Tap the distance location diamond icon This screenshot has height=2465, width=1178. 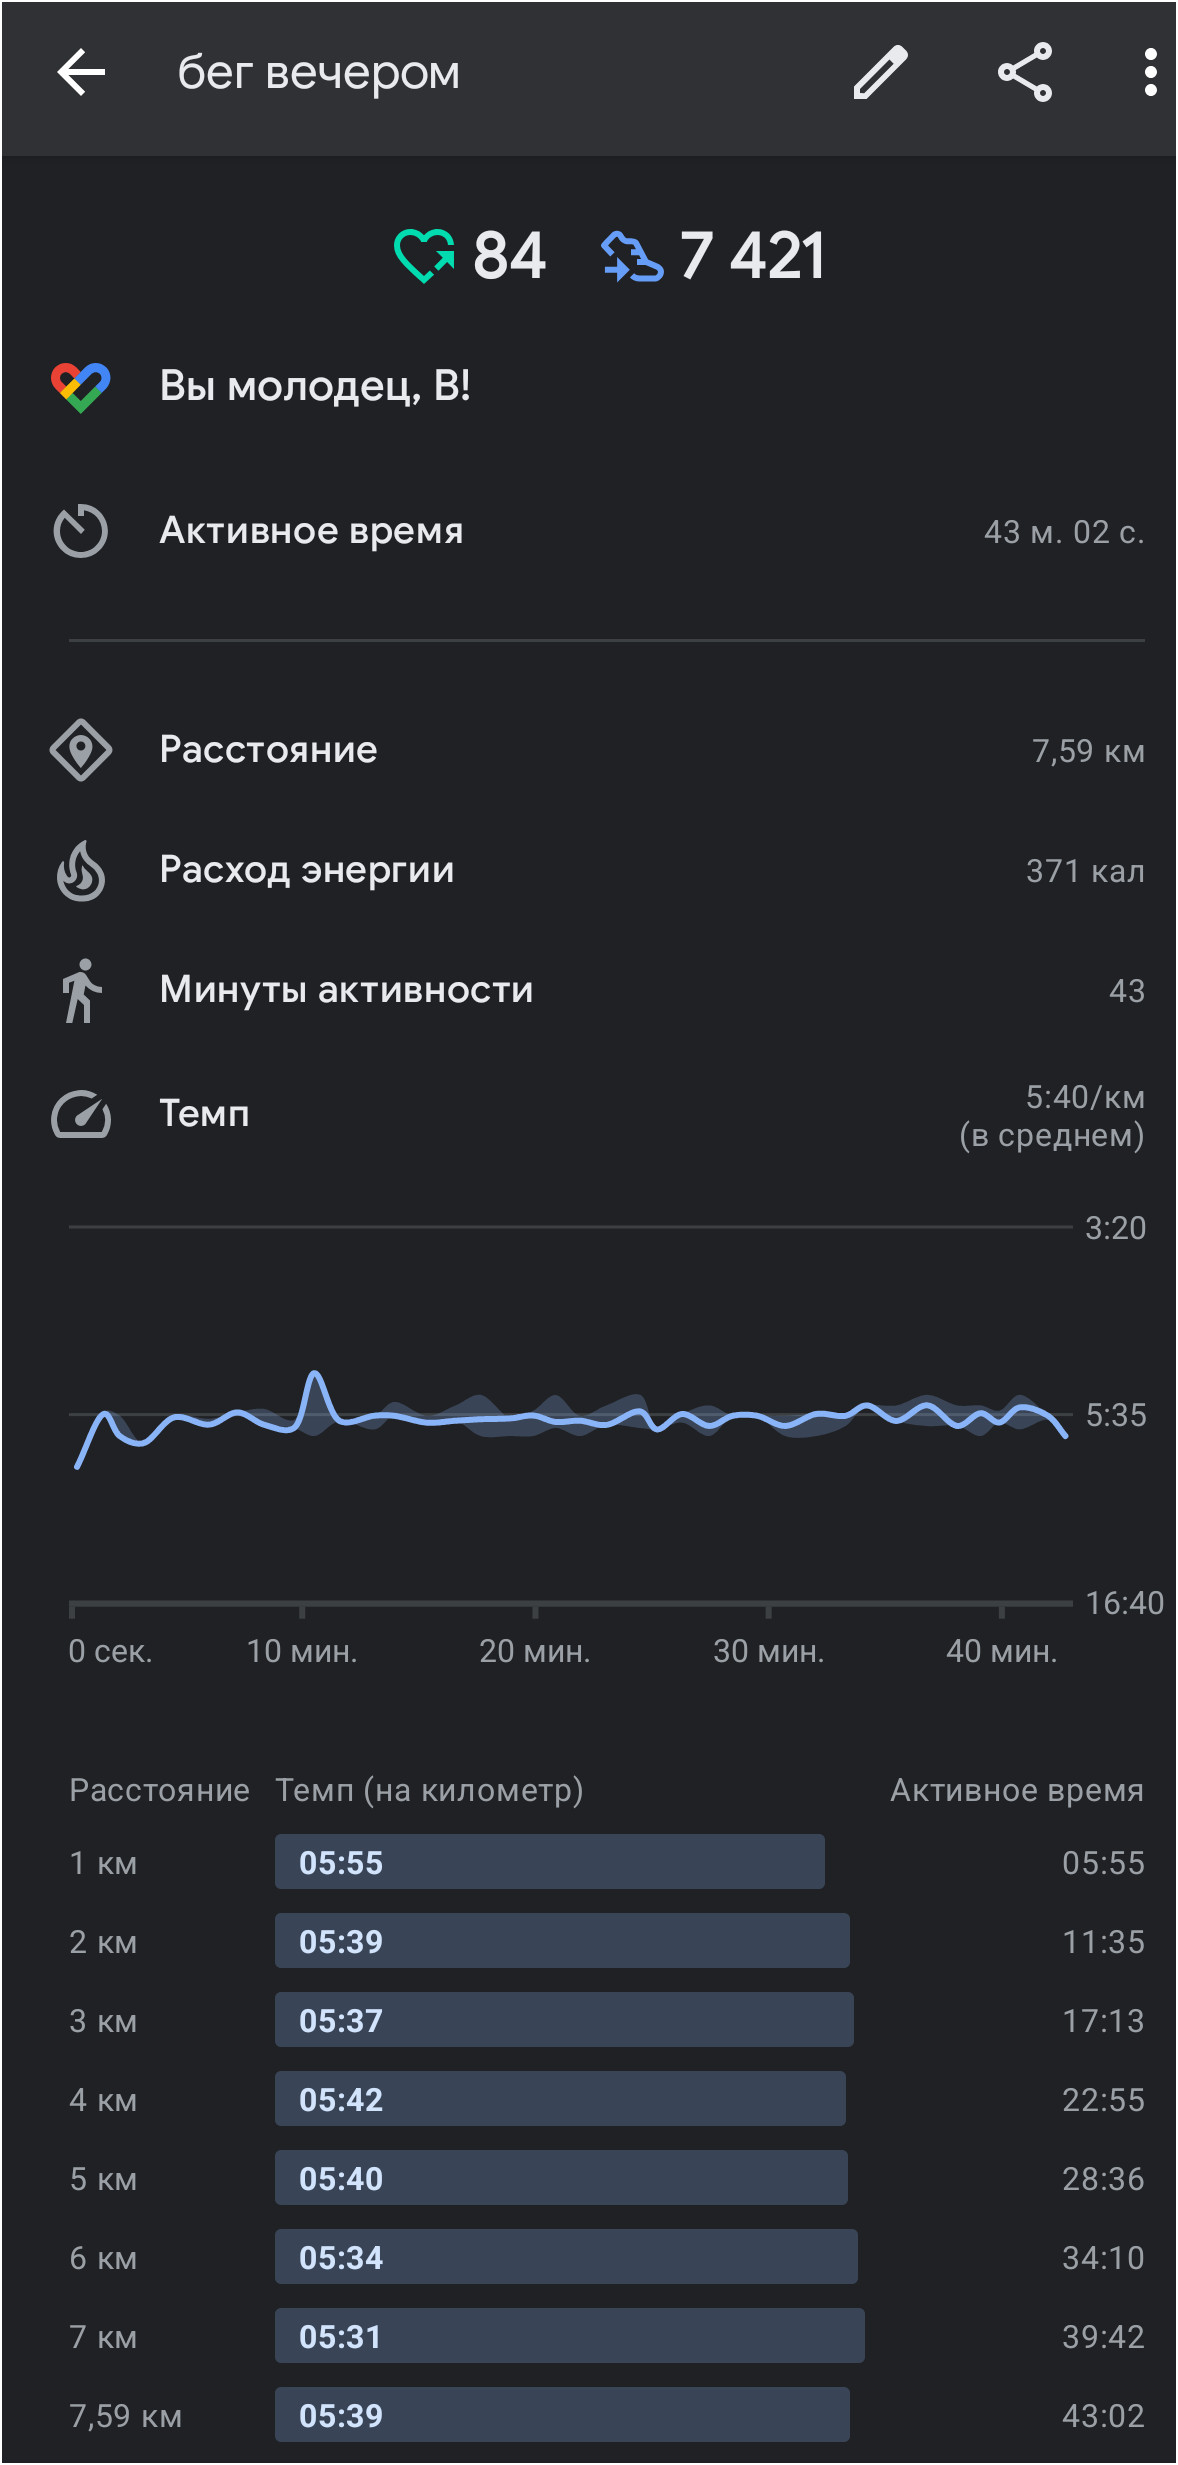click(81, 750)
